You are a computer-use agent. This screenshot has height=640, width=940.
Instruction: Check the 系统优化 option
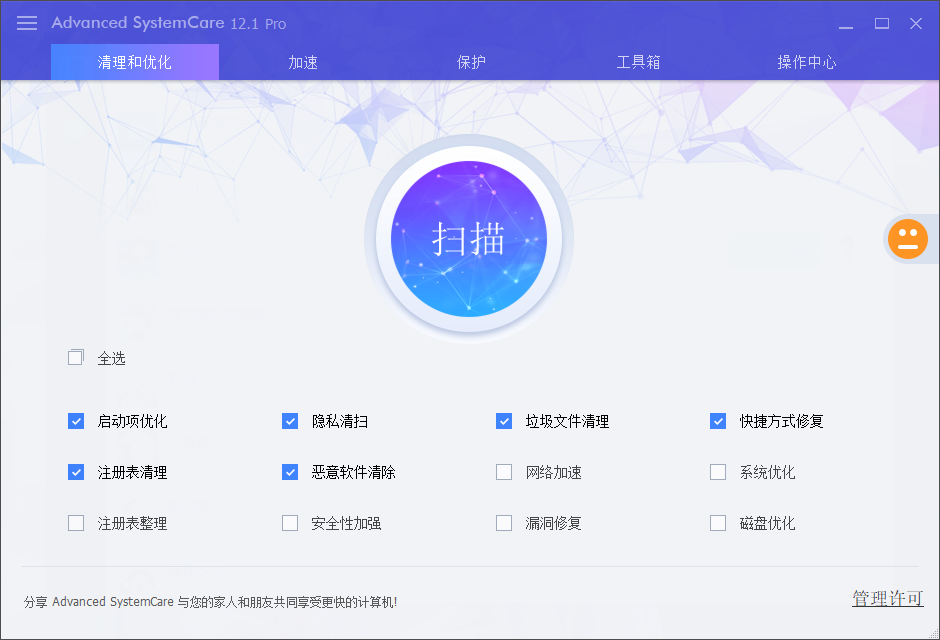pos(718,472)
